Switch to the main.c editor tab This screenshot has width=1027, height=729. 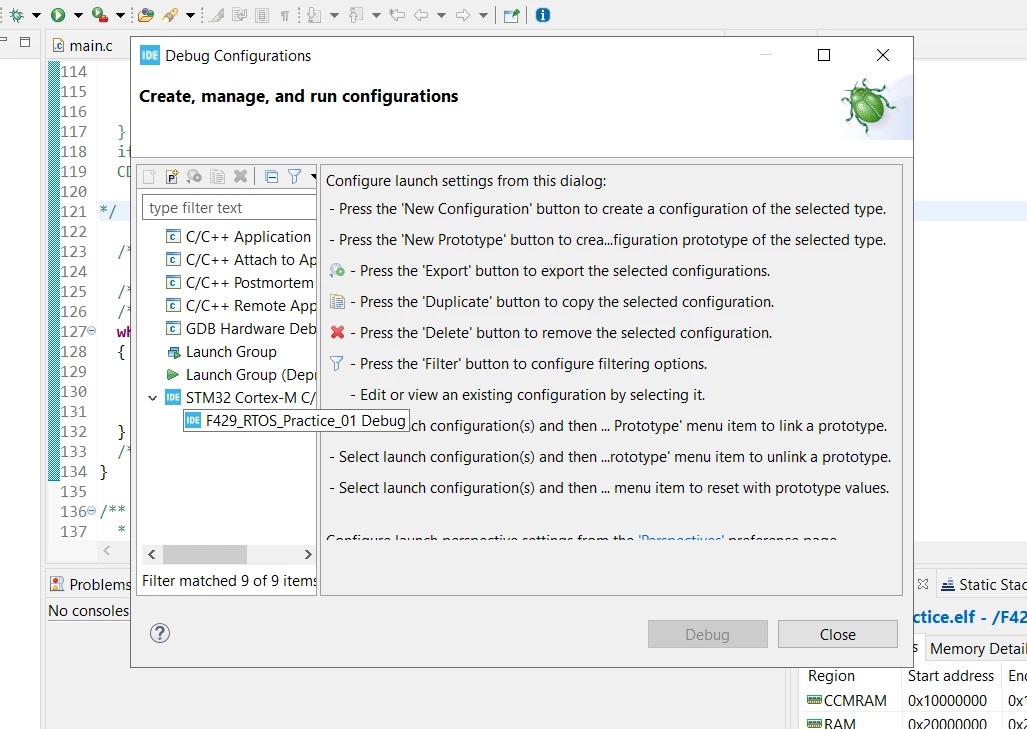[83, 46]
